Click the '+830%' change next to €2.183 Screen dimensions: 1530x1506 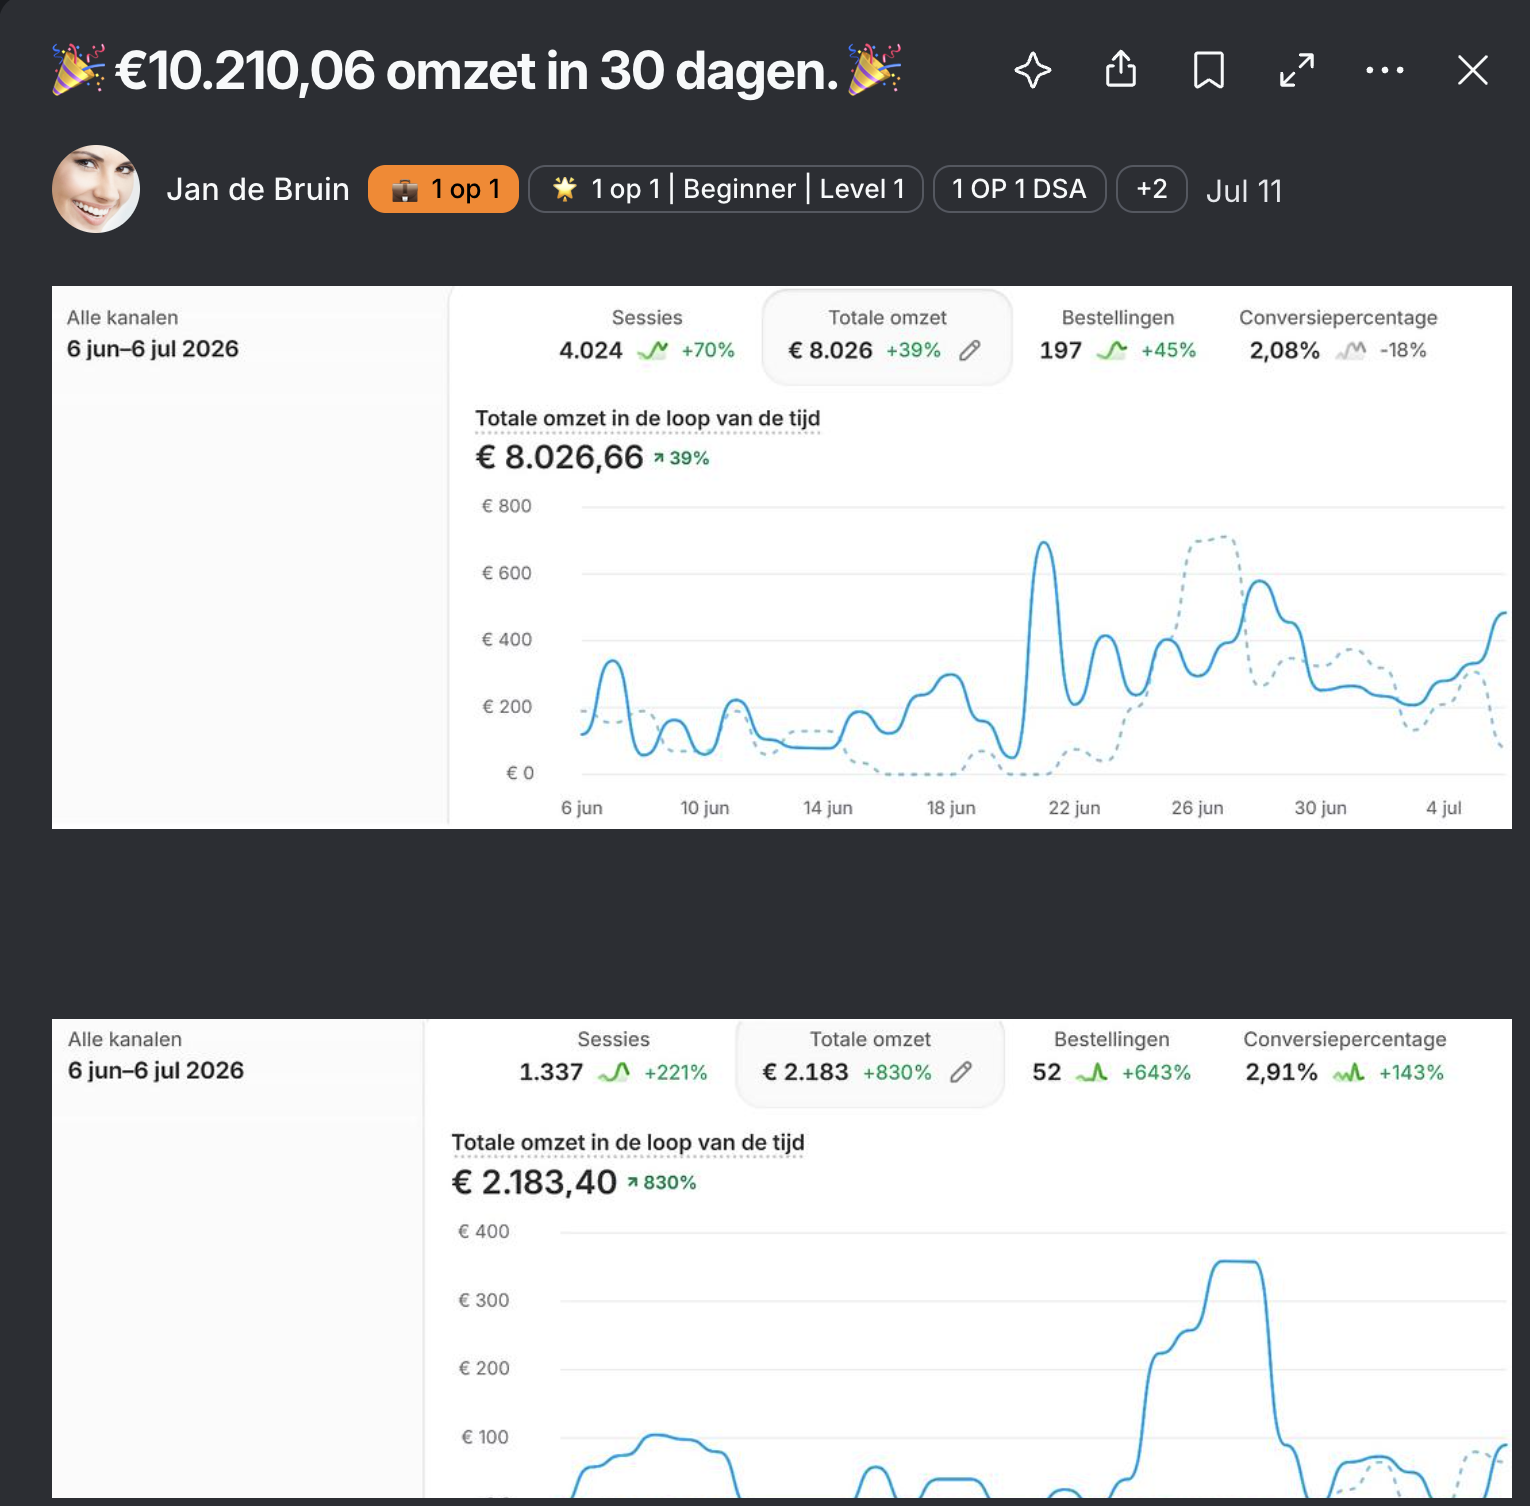(897, 1073)
